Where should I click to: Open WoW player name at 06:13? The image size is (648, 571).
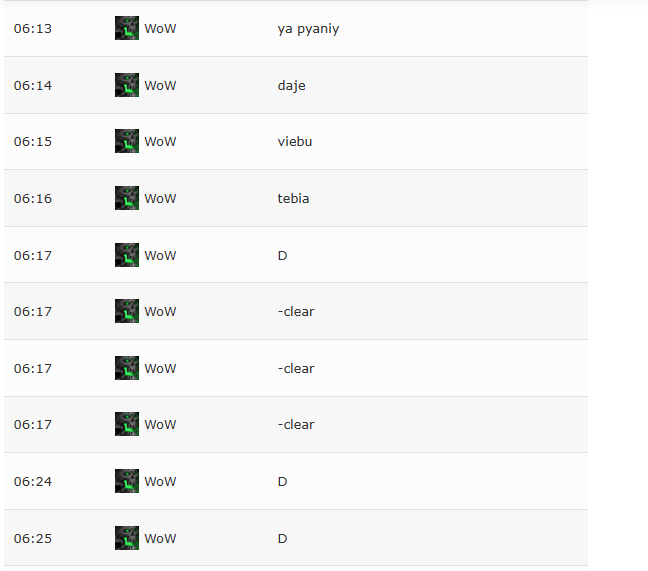tap(160, 29)
